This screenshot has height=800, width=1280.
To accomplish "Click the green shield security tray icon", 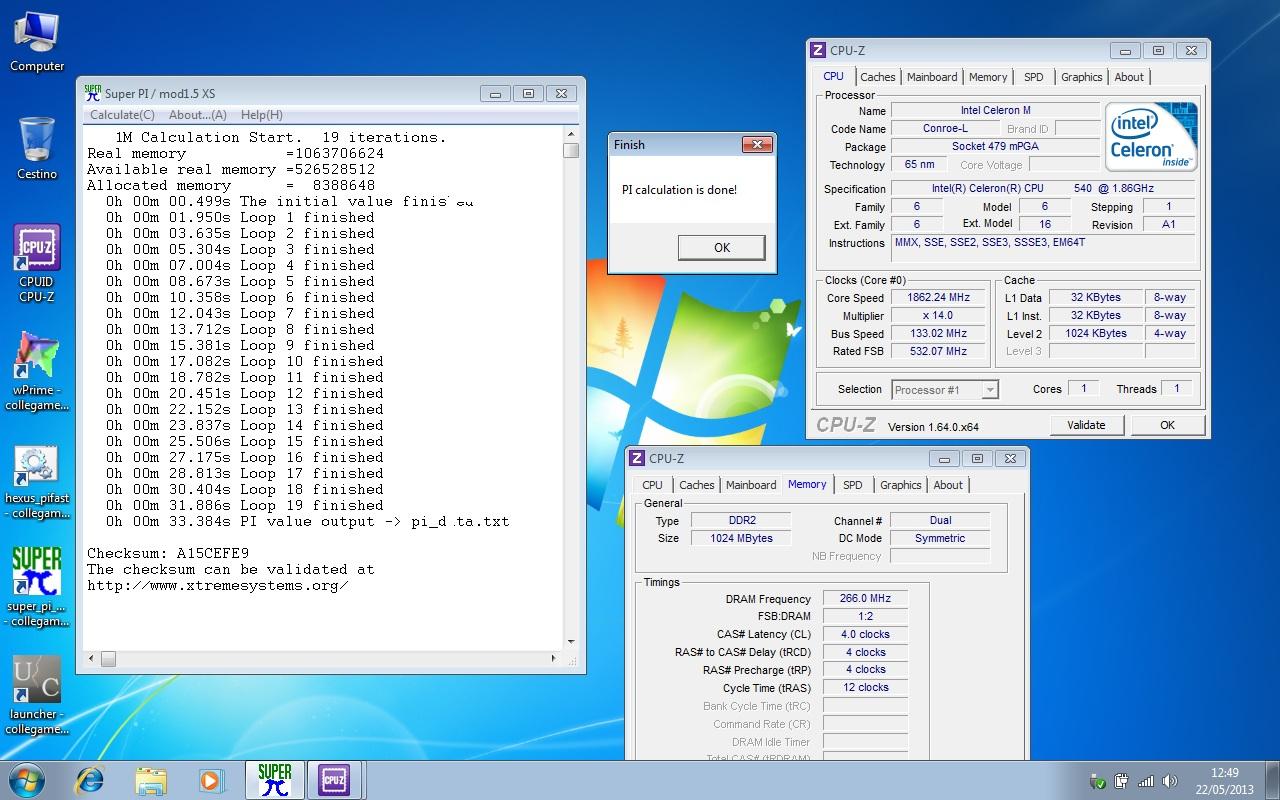I will tap(1098, 781).
